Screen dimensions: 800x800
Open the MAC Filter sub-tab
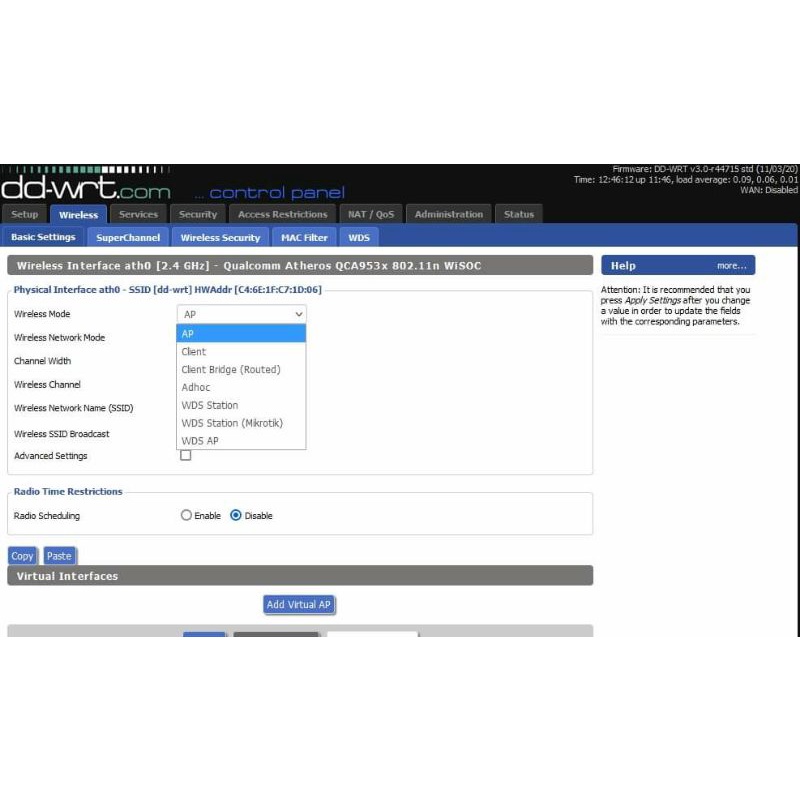[304, 237]
